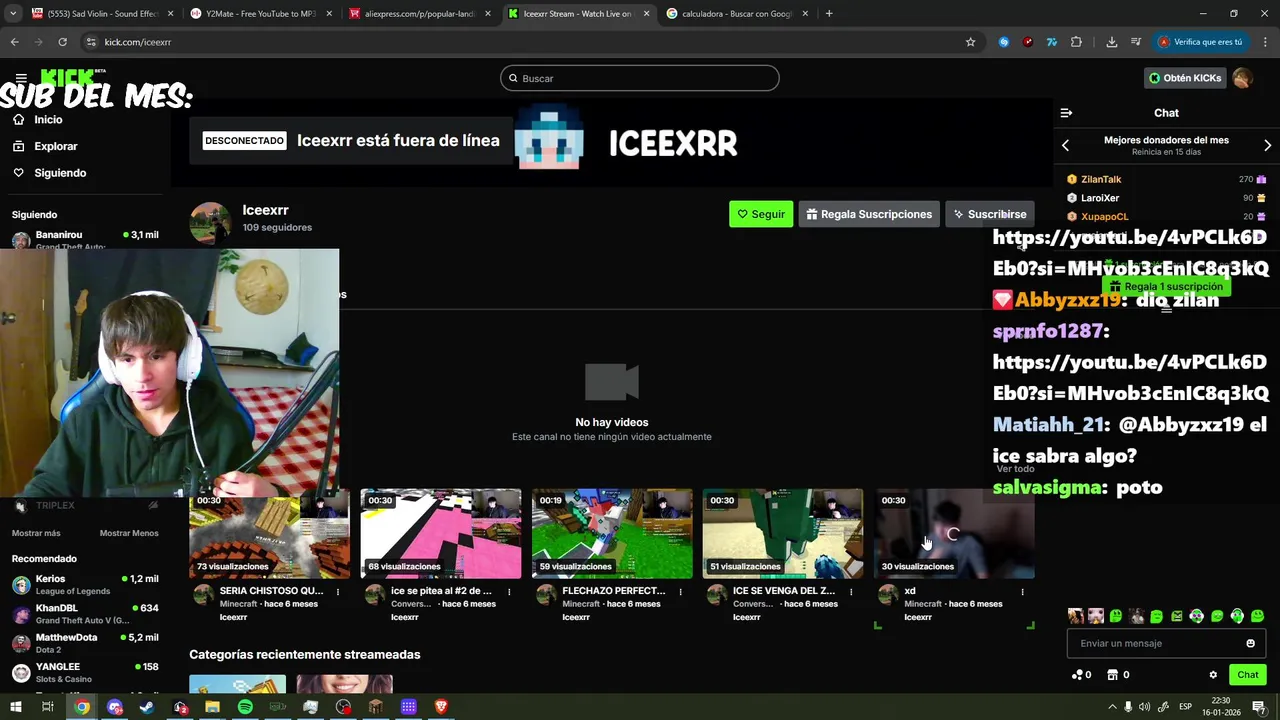This screenshot has width=1280, height=720.
Task: Open Kerios channel in Recomendado
Action: [x=85, y=585]
